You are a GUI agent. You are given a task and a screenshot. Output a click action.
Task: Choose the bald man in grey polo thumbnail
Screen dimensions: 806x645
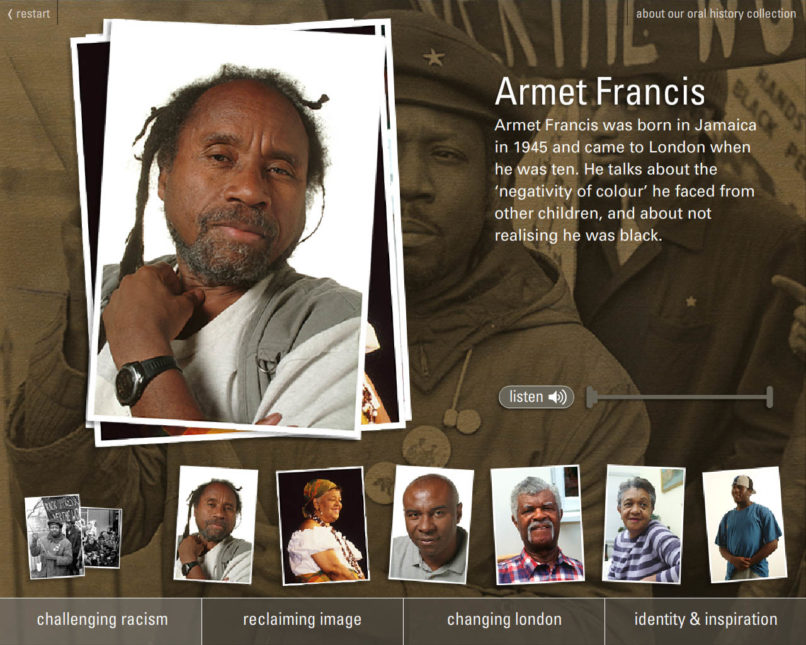pyautogui.click(x=431, y=524)
